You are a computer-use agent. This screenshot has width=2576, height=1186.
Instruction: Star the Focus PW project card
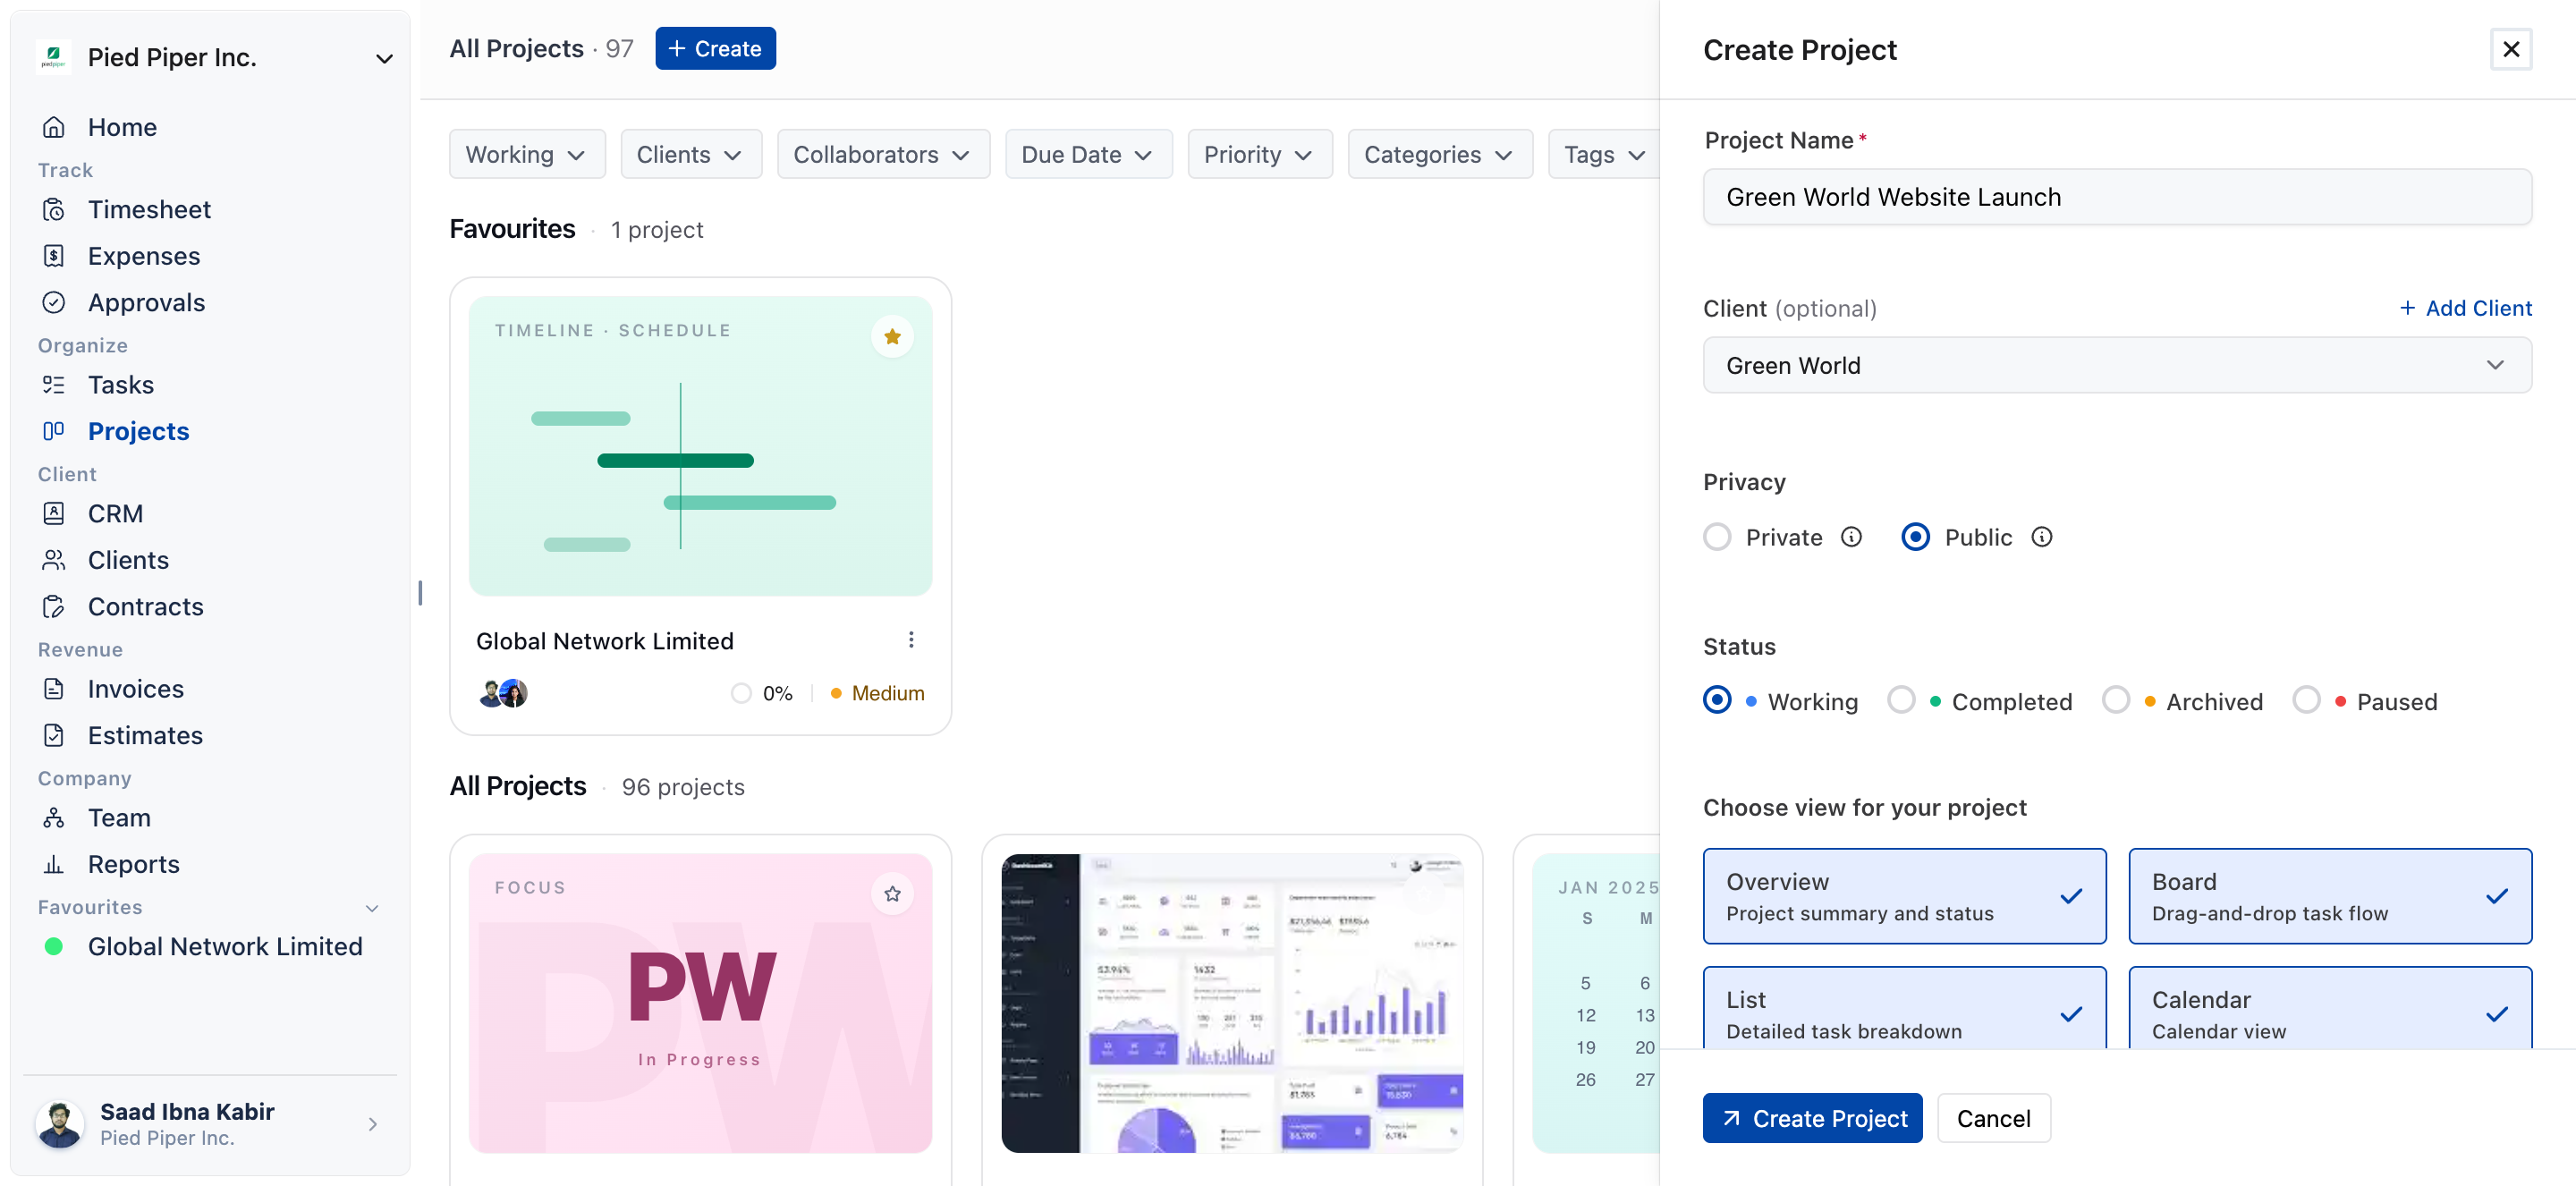click(892, 893)
